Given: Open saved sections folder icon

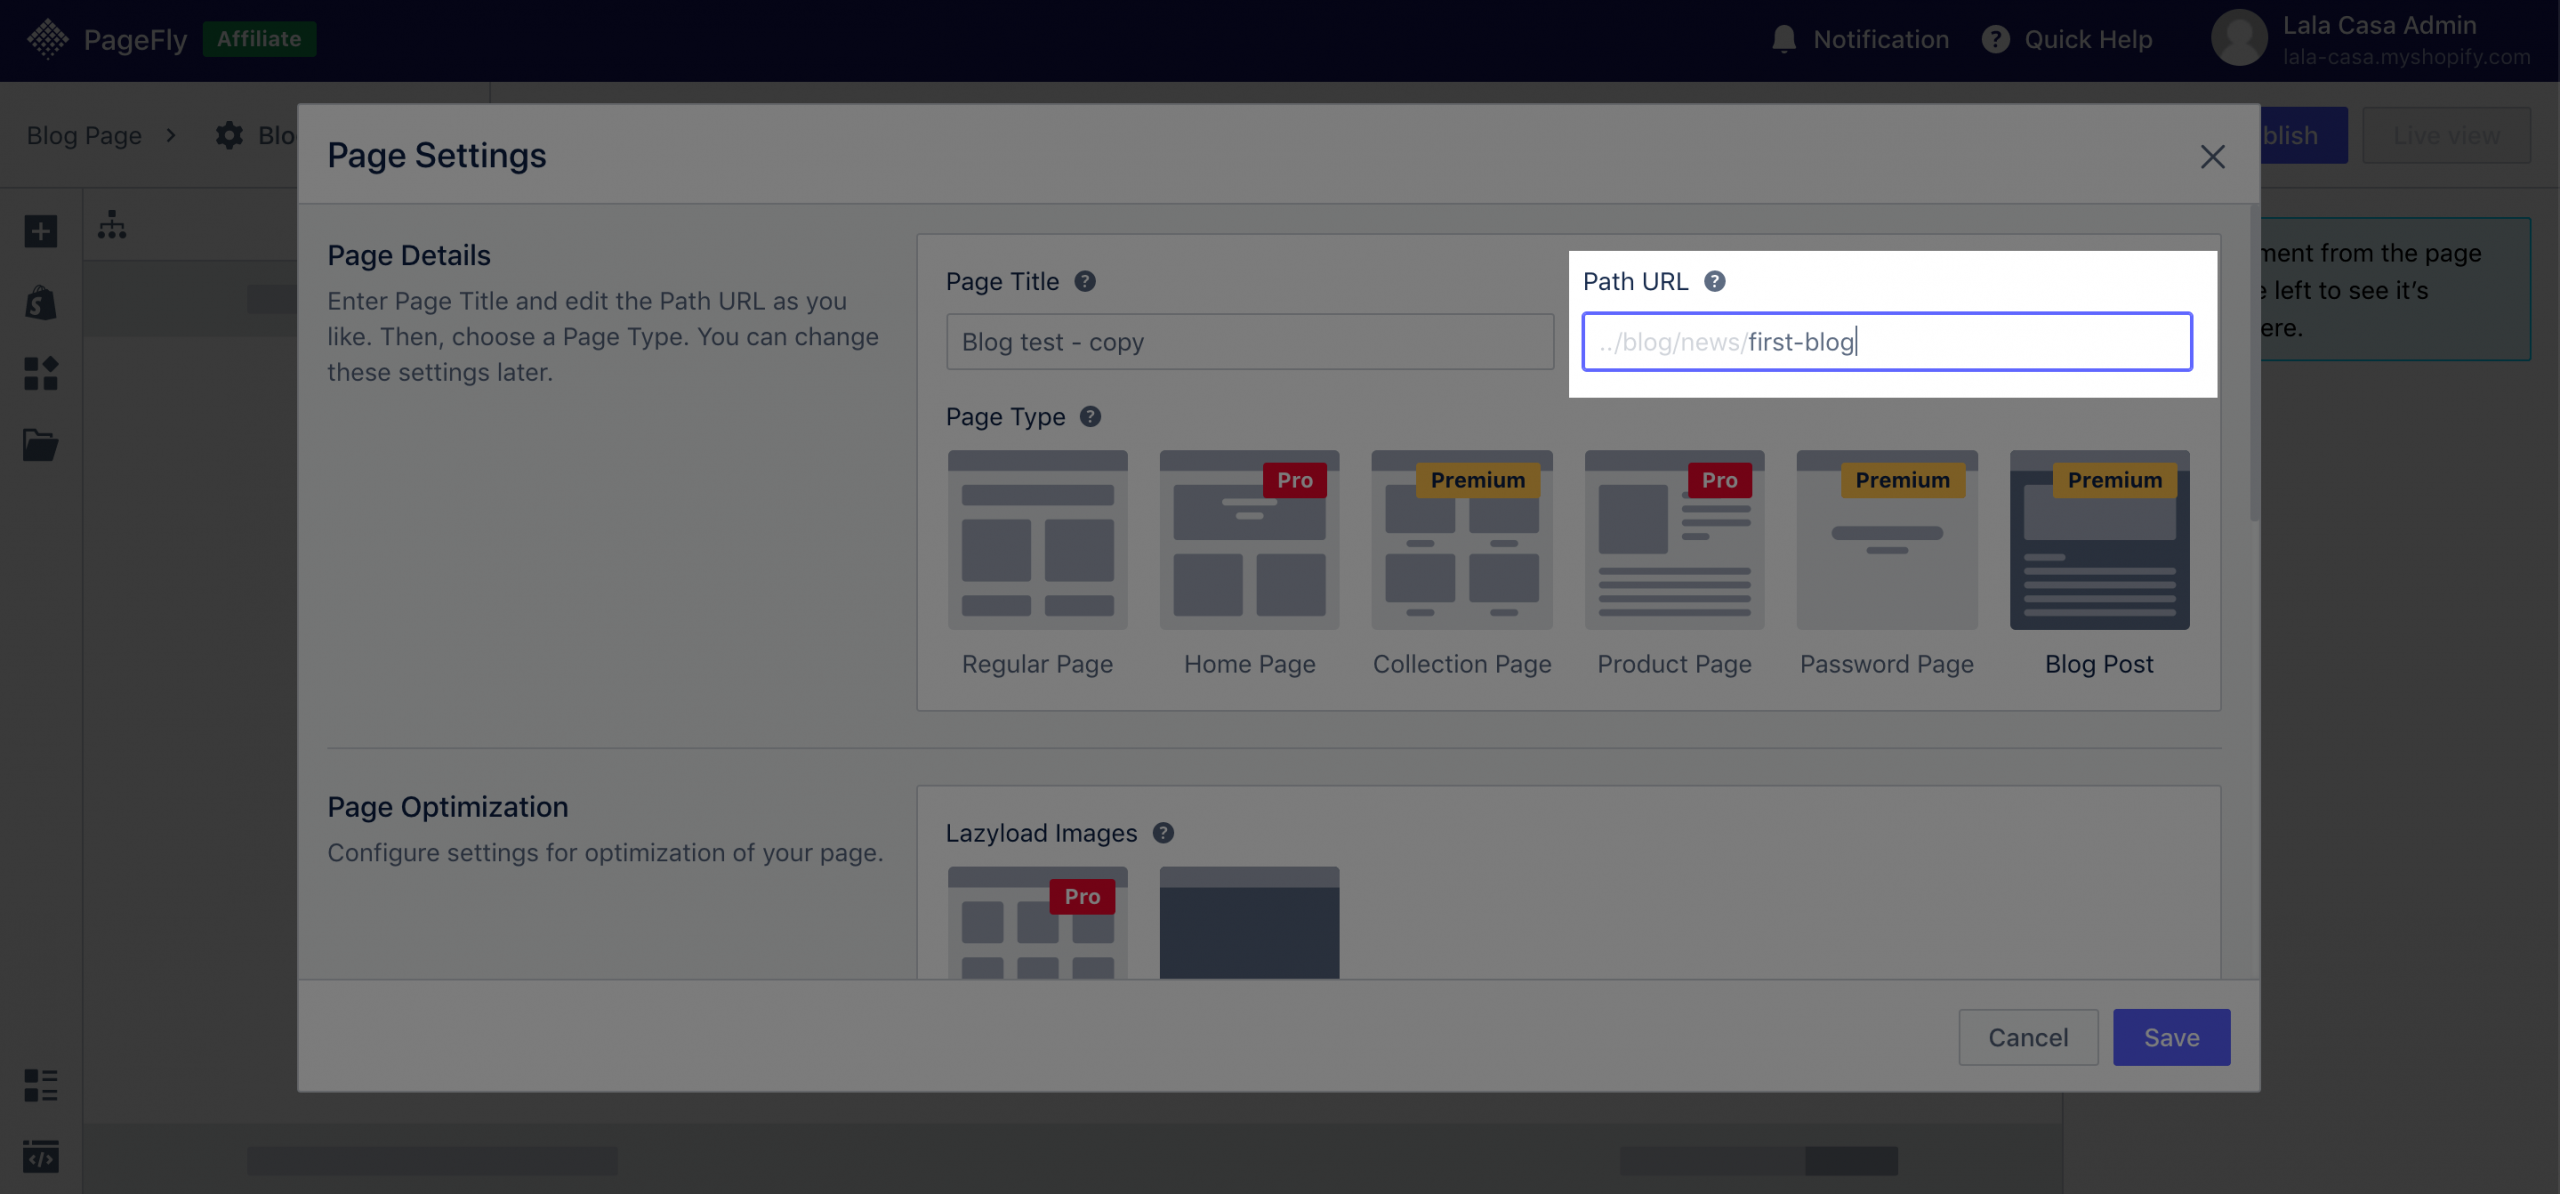Looking at the screenshot, I should [40, 444].
